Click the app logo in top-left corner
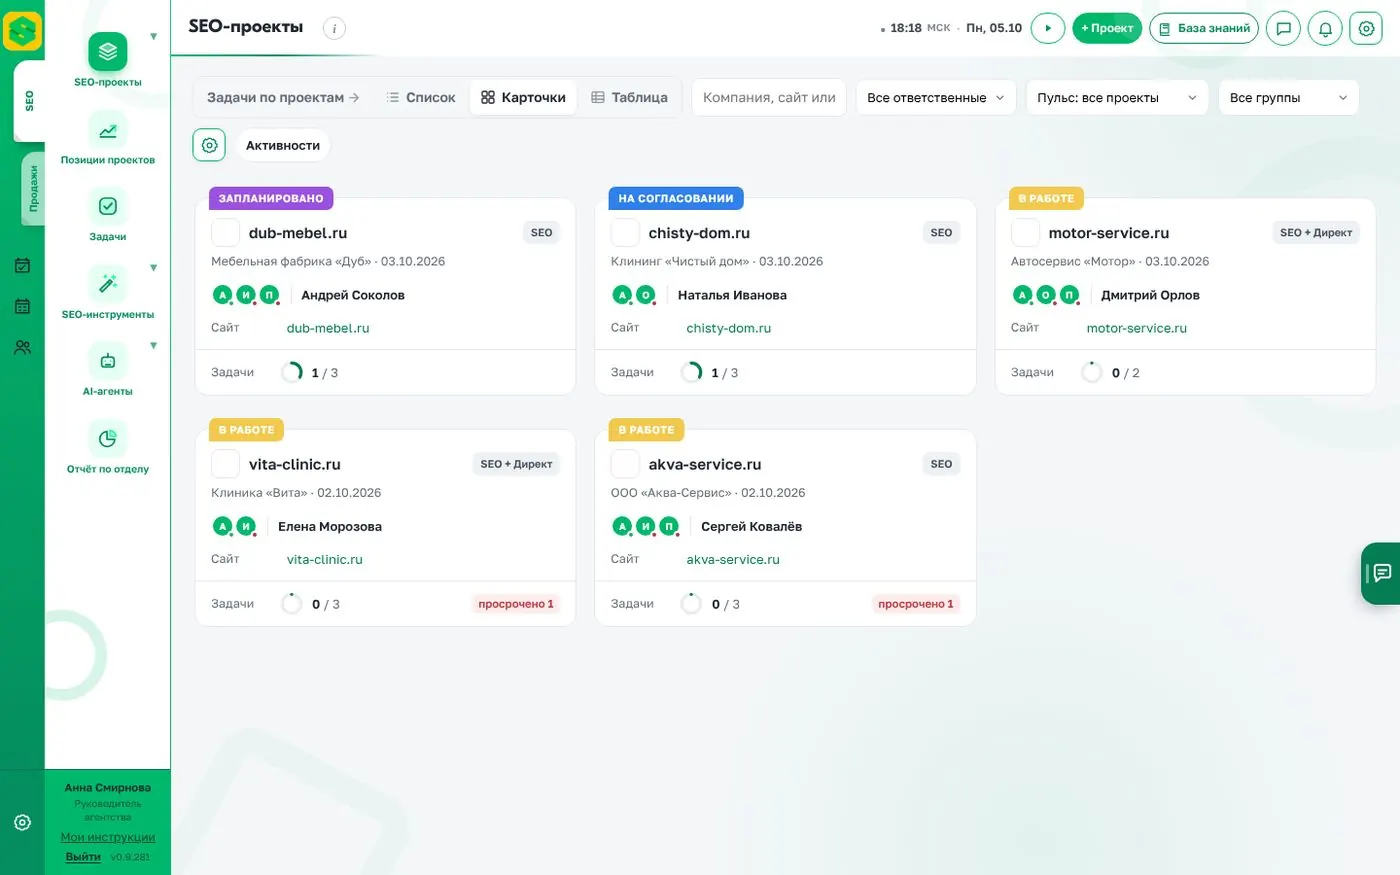 click(22, 31)
